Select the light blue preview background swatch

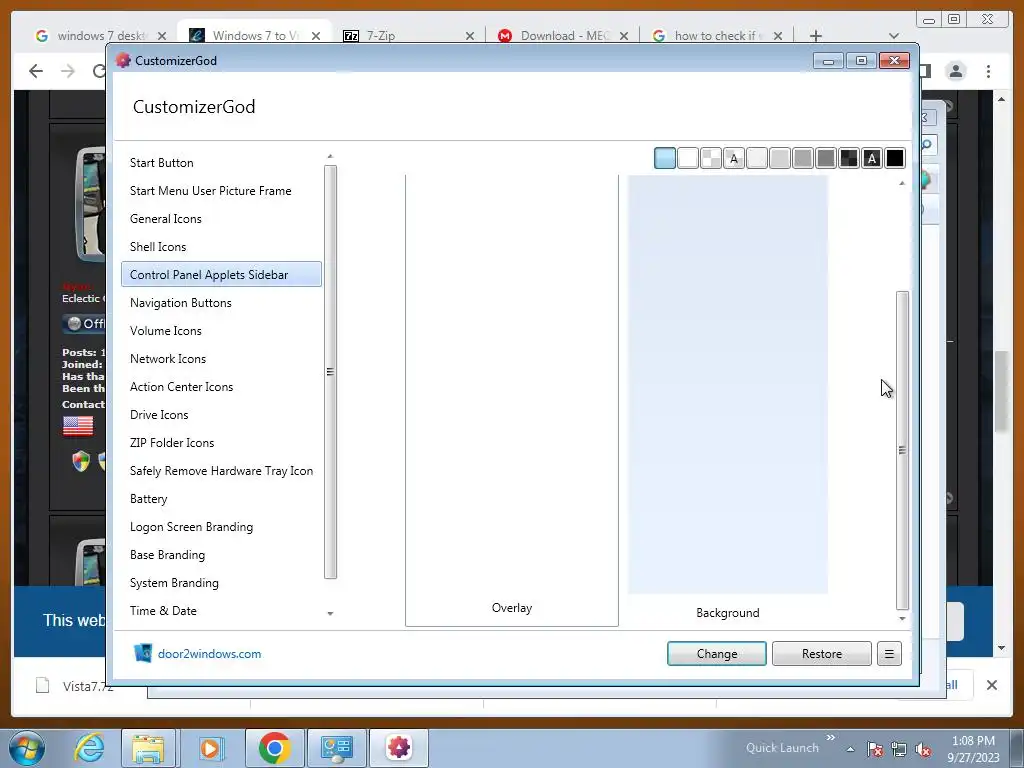pyautogui.click(x=664, y=158)
